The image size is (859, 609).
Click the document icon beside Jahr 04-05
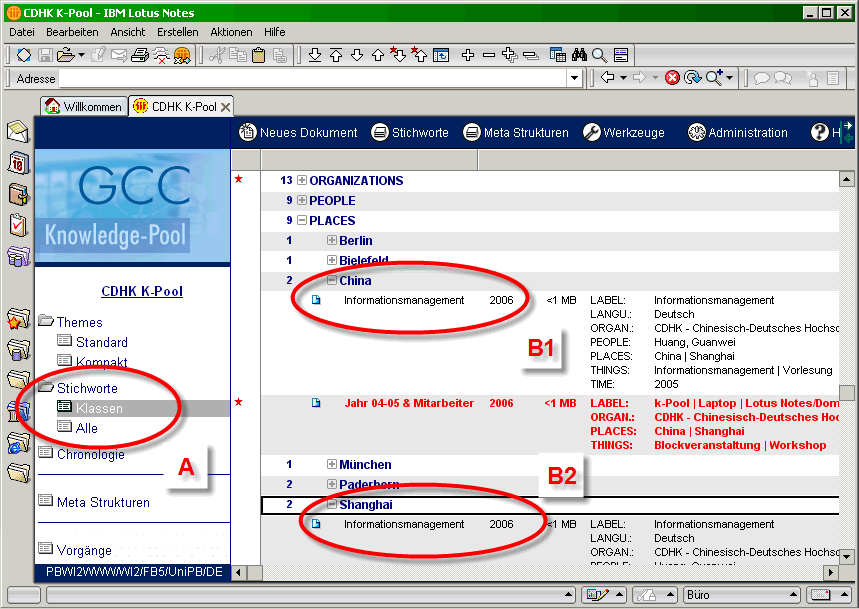coord(316,403)
